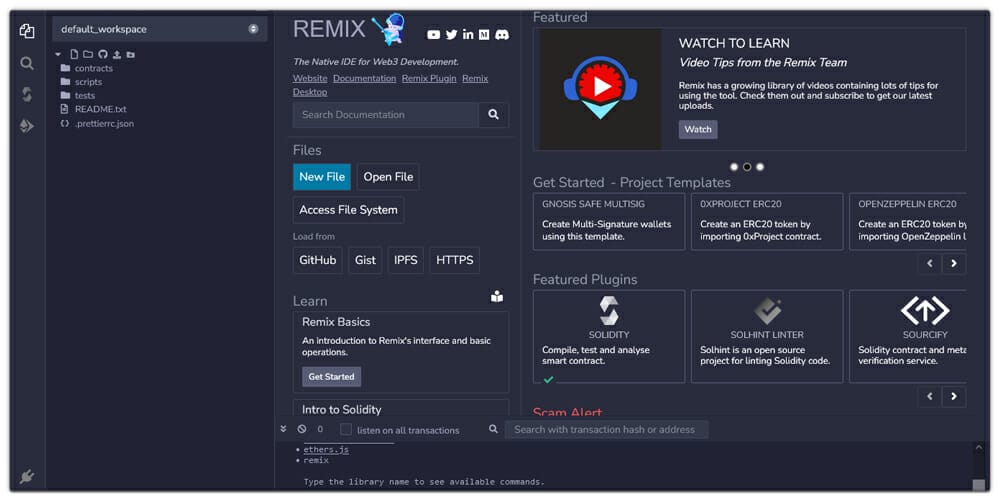Screen dimensions: 1000x500
Task: Click the documentation search magnifier button
Action: tap(494, 115)
